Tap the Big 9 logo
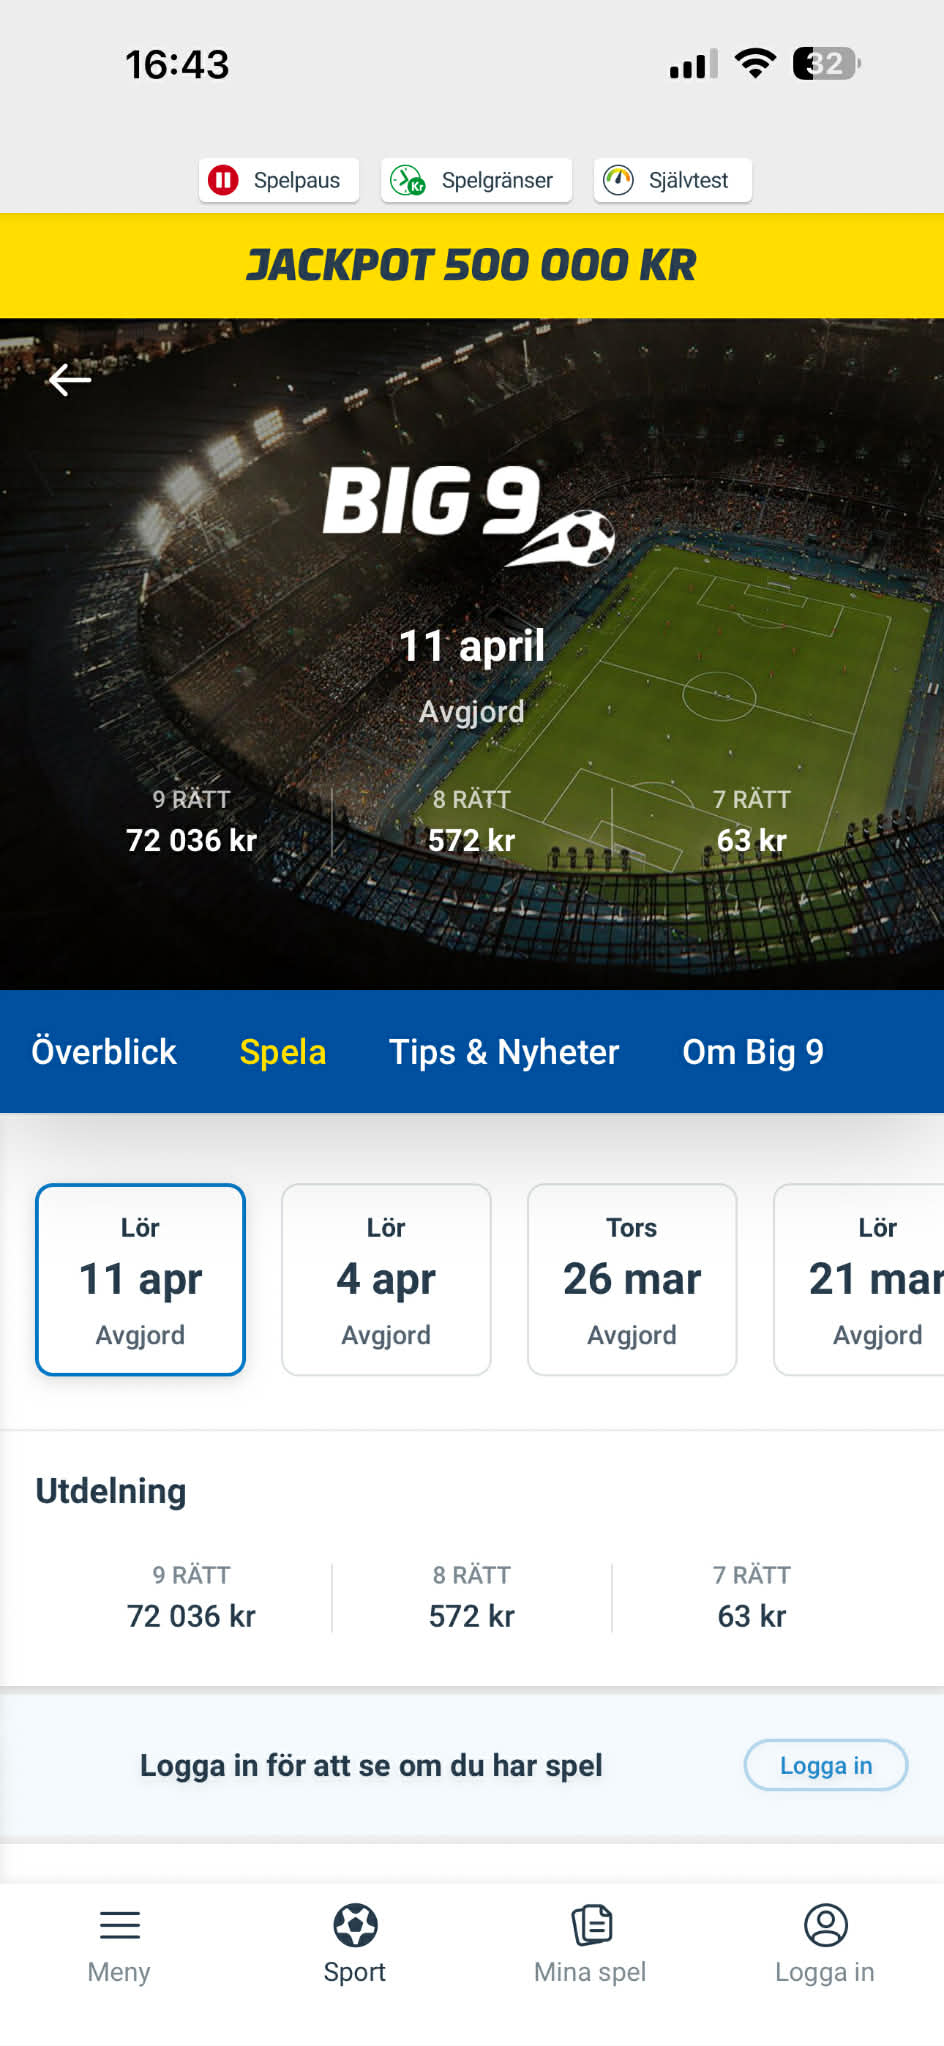The height and width of the screenshot is (2046, 944). (x=468, y=512)
